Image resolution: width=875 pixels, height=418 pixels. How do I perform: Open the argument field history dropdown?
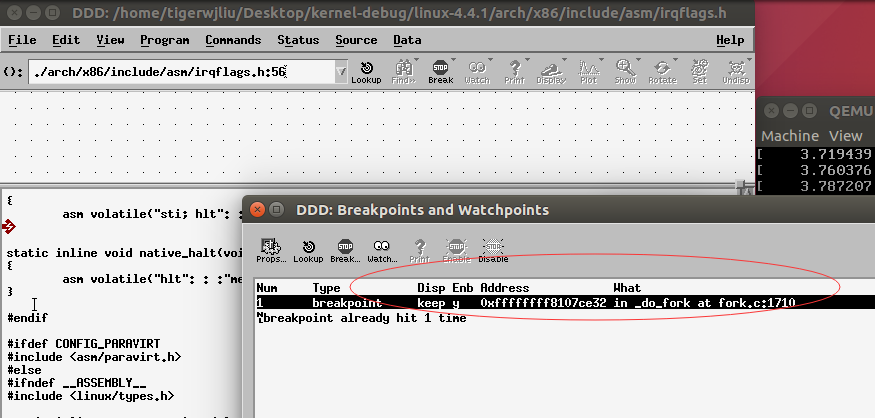pyautogui.click(x=341, y=72)
